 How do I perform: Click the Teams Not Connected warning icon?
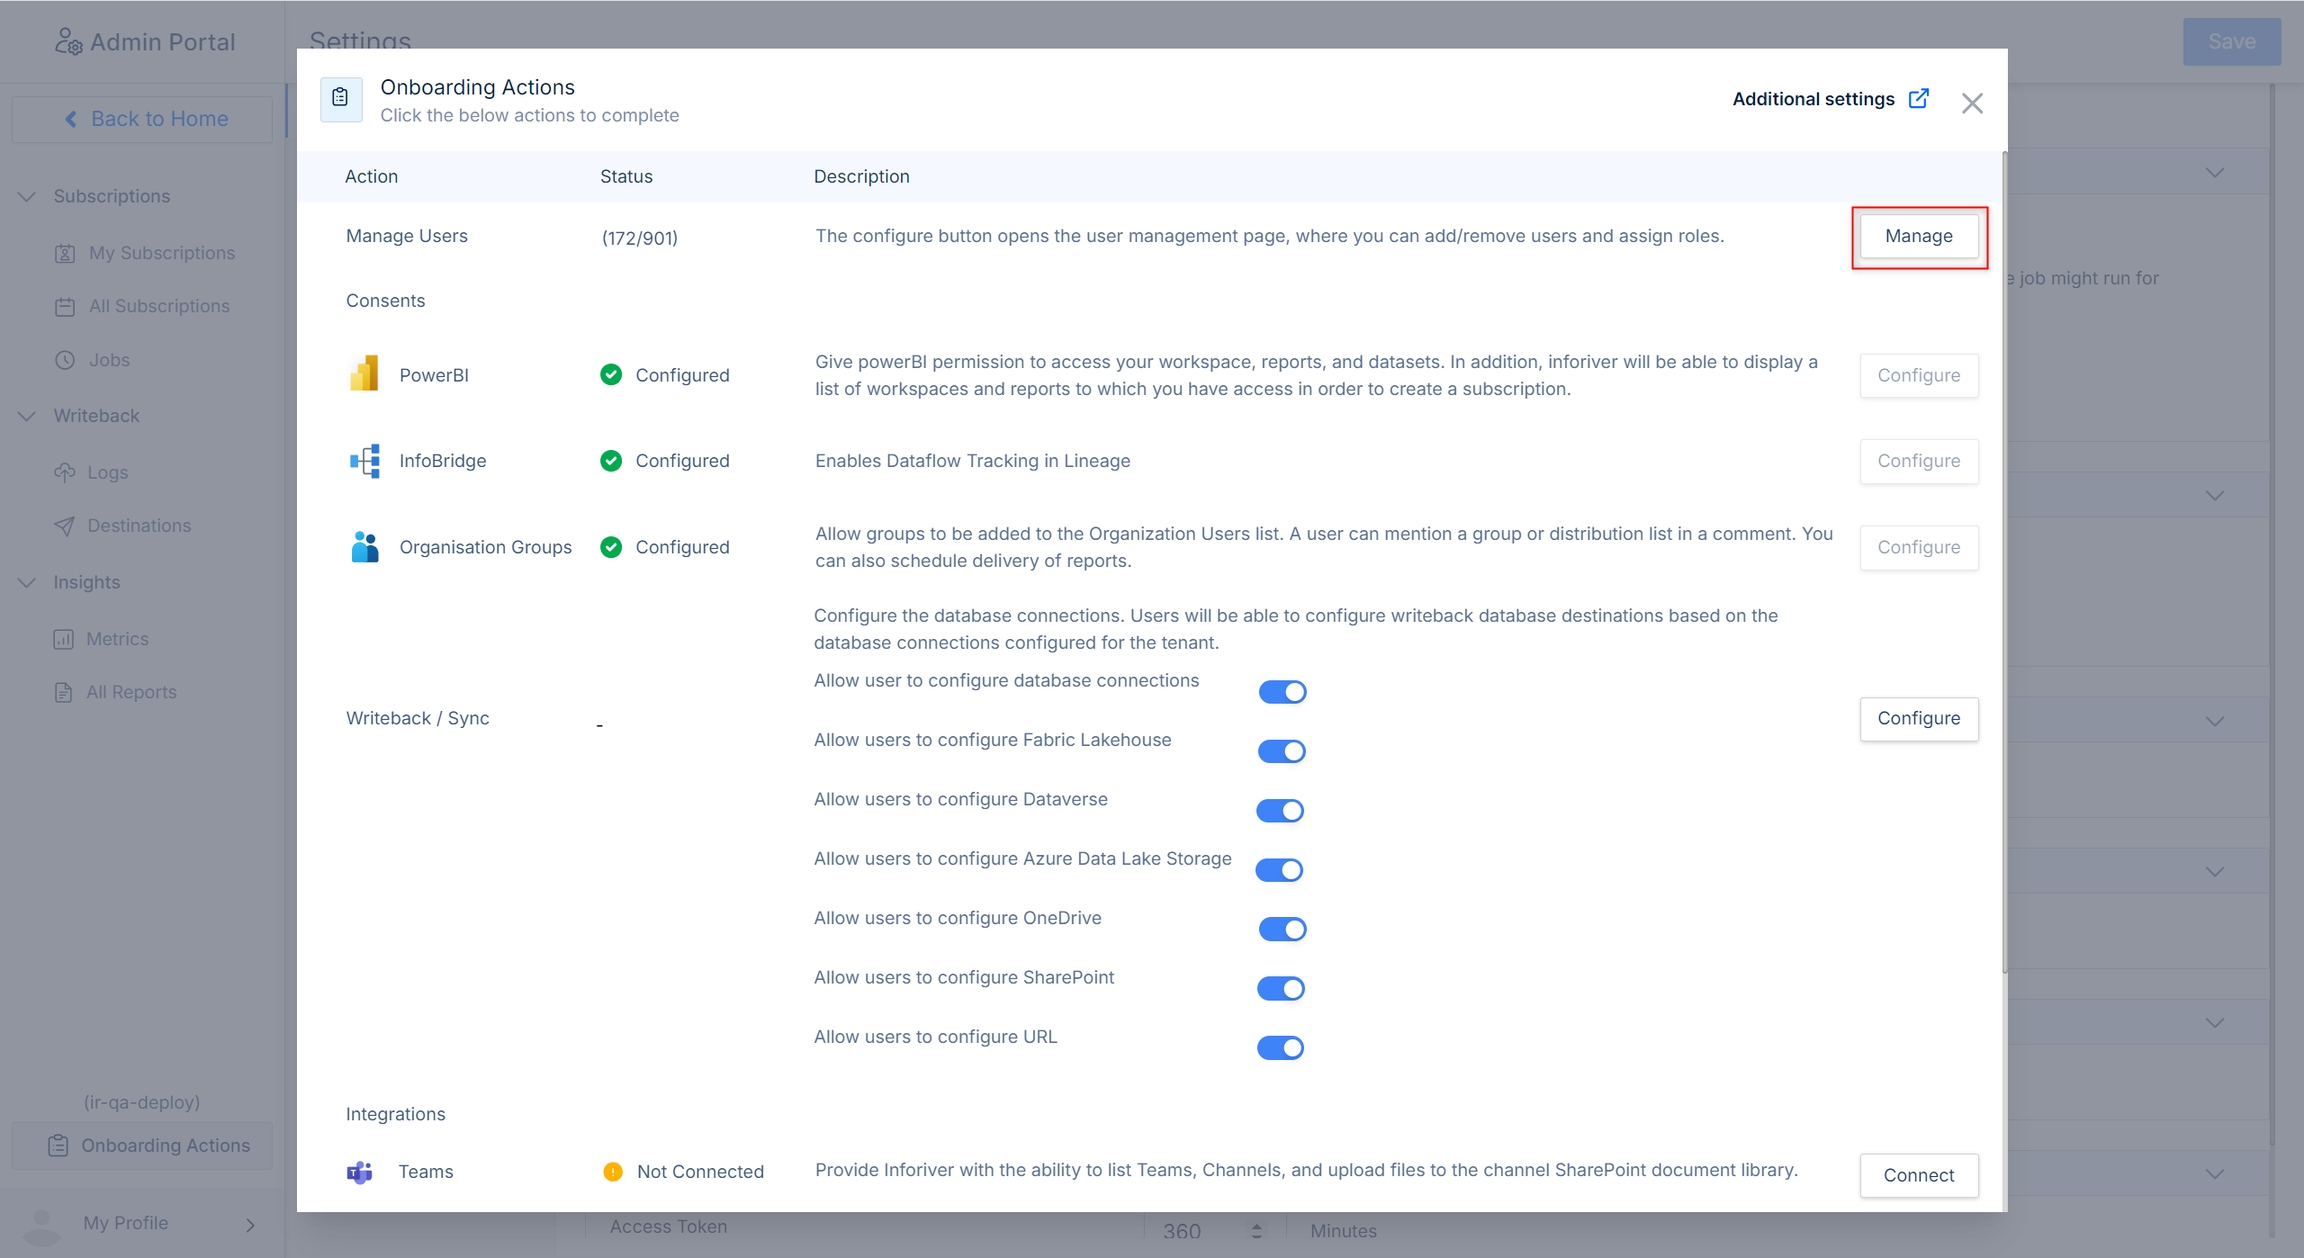[x=613, y=1172]
